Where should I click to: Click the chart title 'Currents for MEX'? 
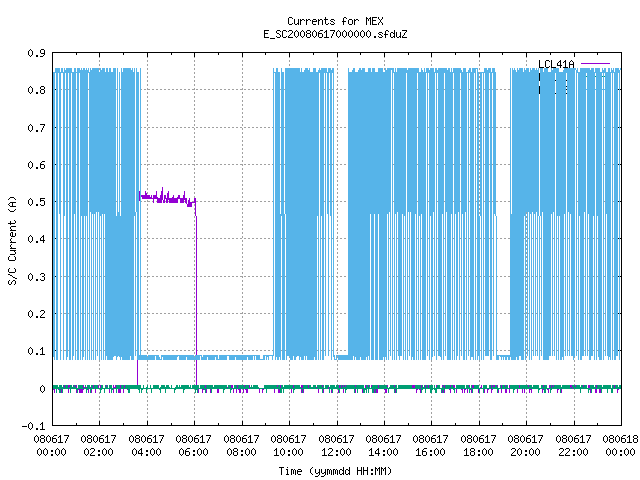[335, 21]
